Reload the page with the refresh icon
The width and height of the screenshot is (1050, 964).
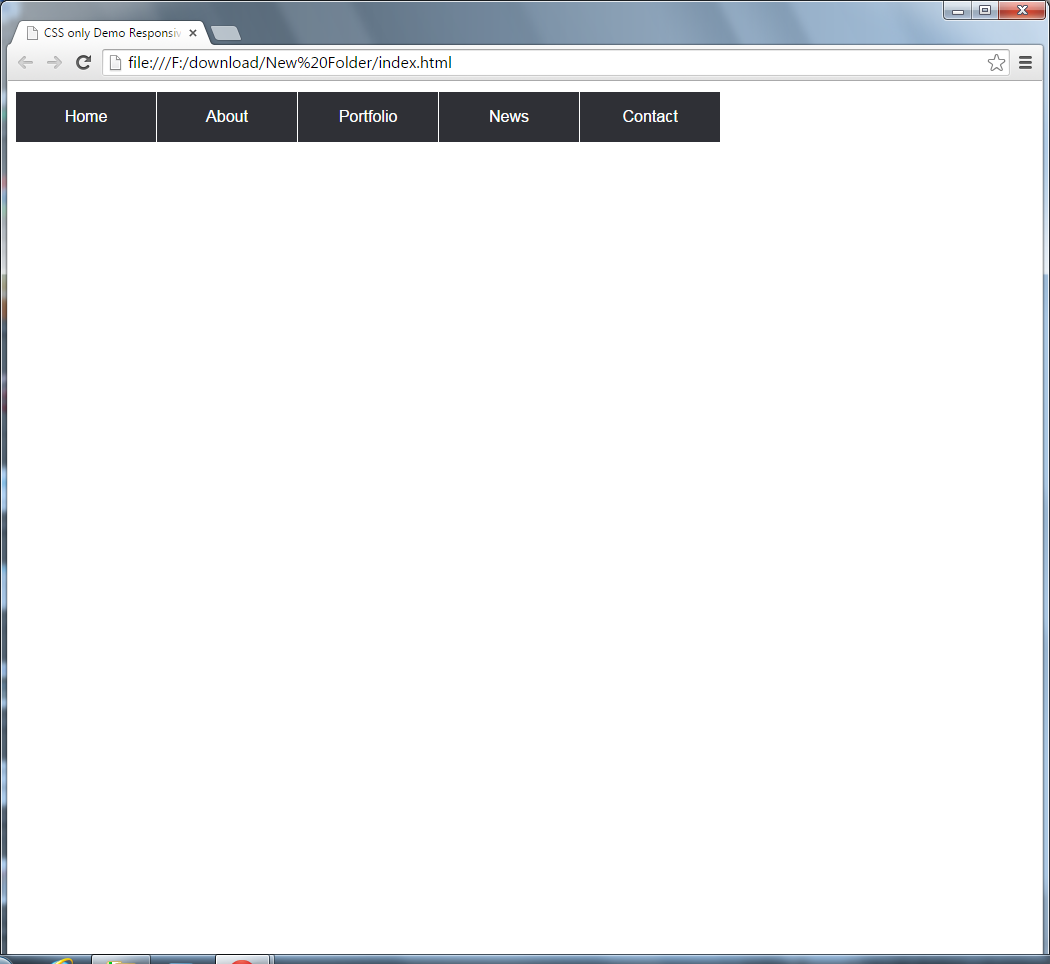(84, 63)
